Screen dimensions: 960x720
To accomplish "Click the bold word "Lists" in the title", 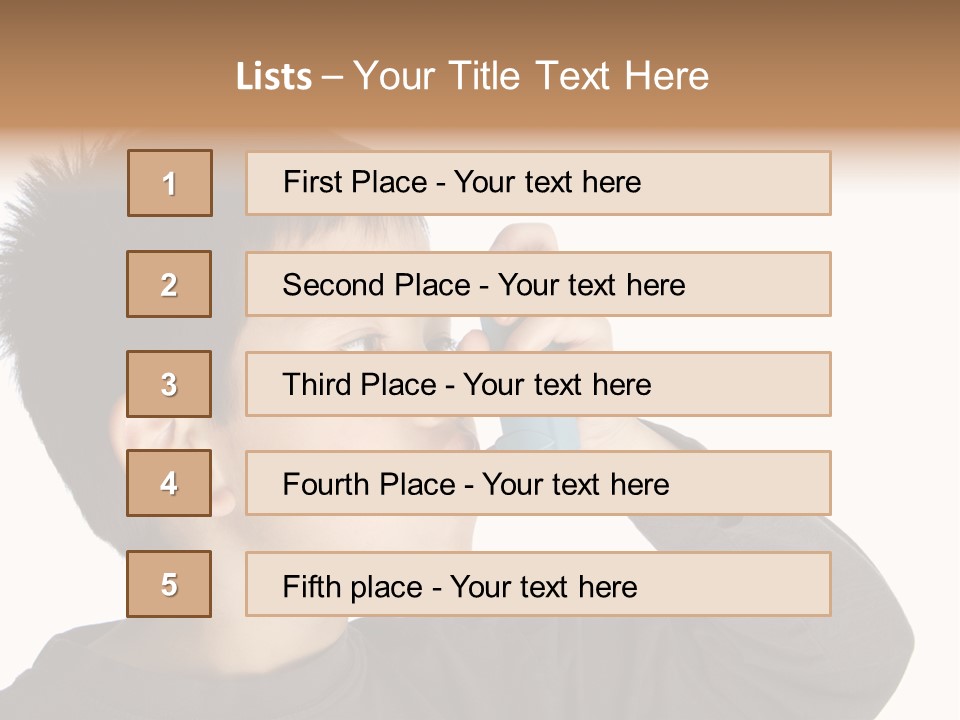I will (274, 77).
